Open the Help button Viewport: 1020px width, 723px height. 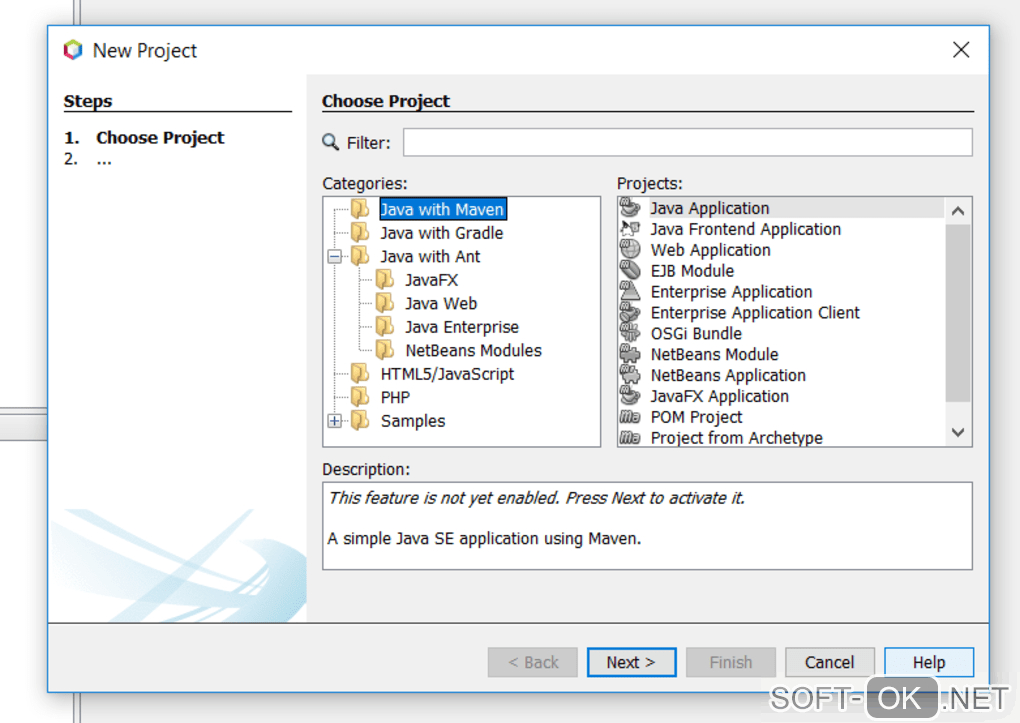pos(928,662)
